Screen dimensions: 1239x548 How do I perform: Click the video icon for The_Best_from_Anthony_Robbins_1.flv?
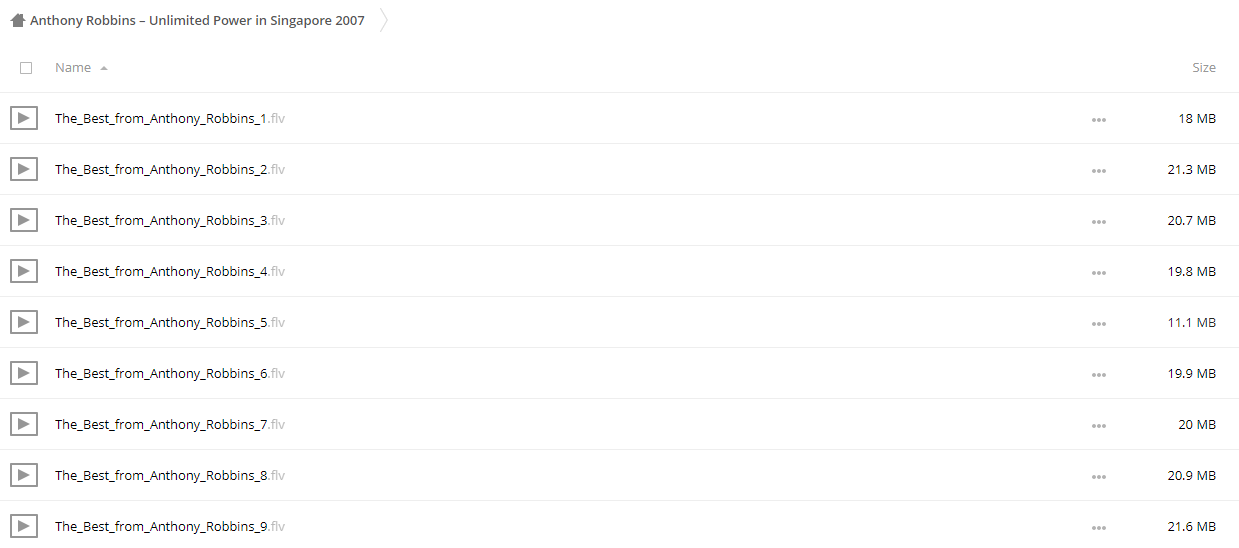pyautogui.click(x=24, y=118)
